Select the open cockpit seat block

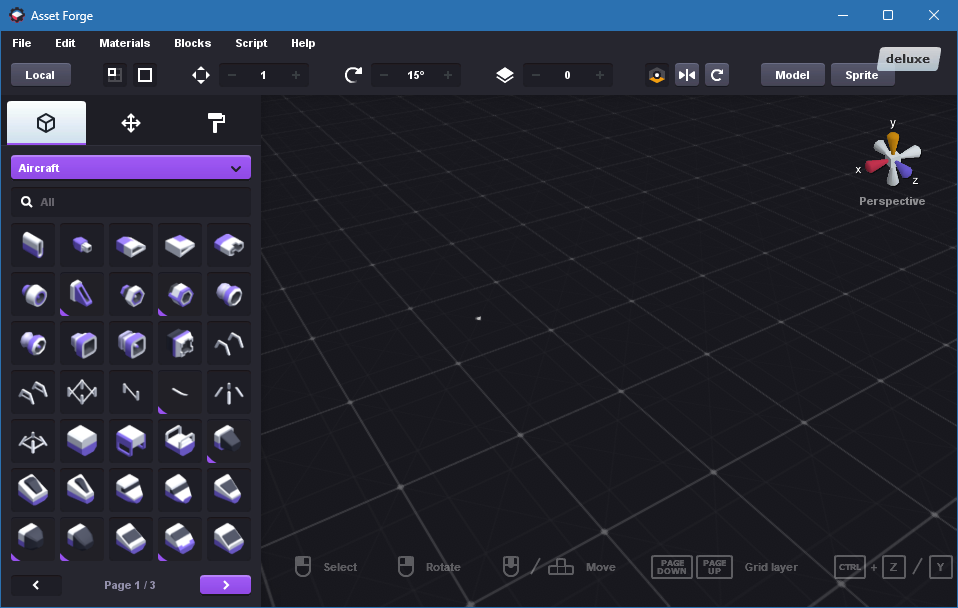click(x=180, y=441)
